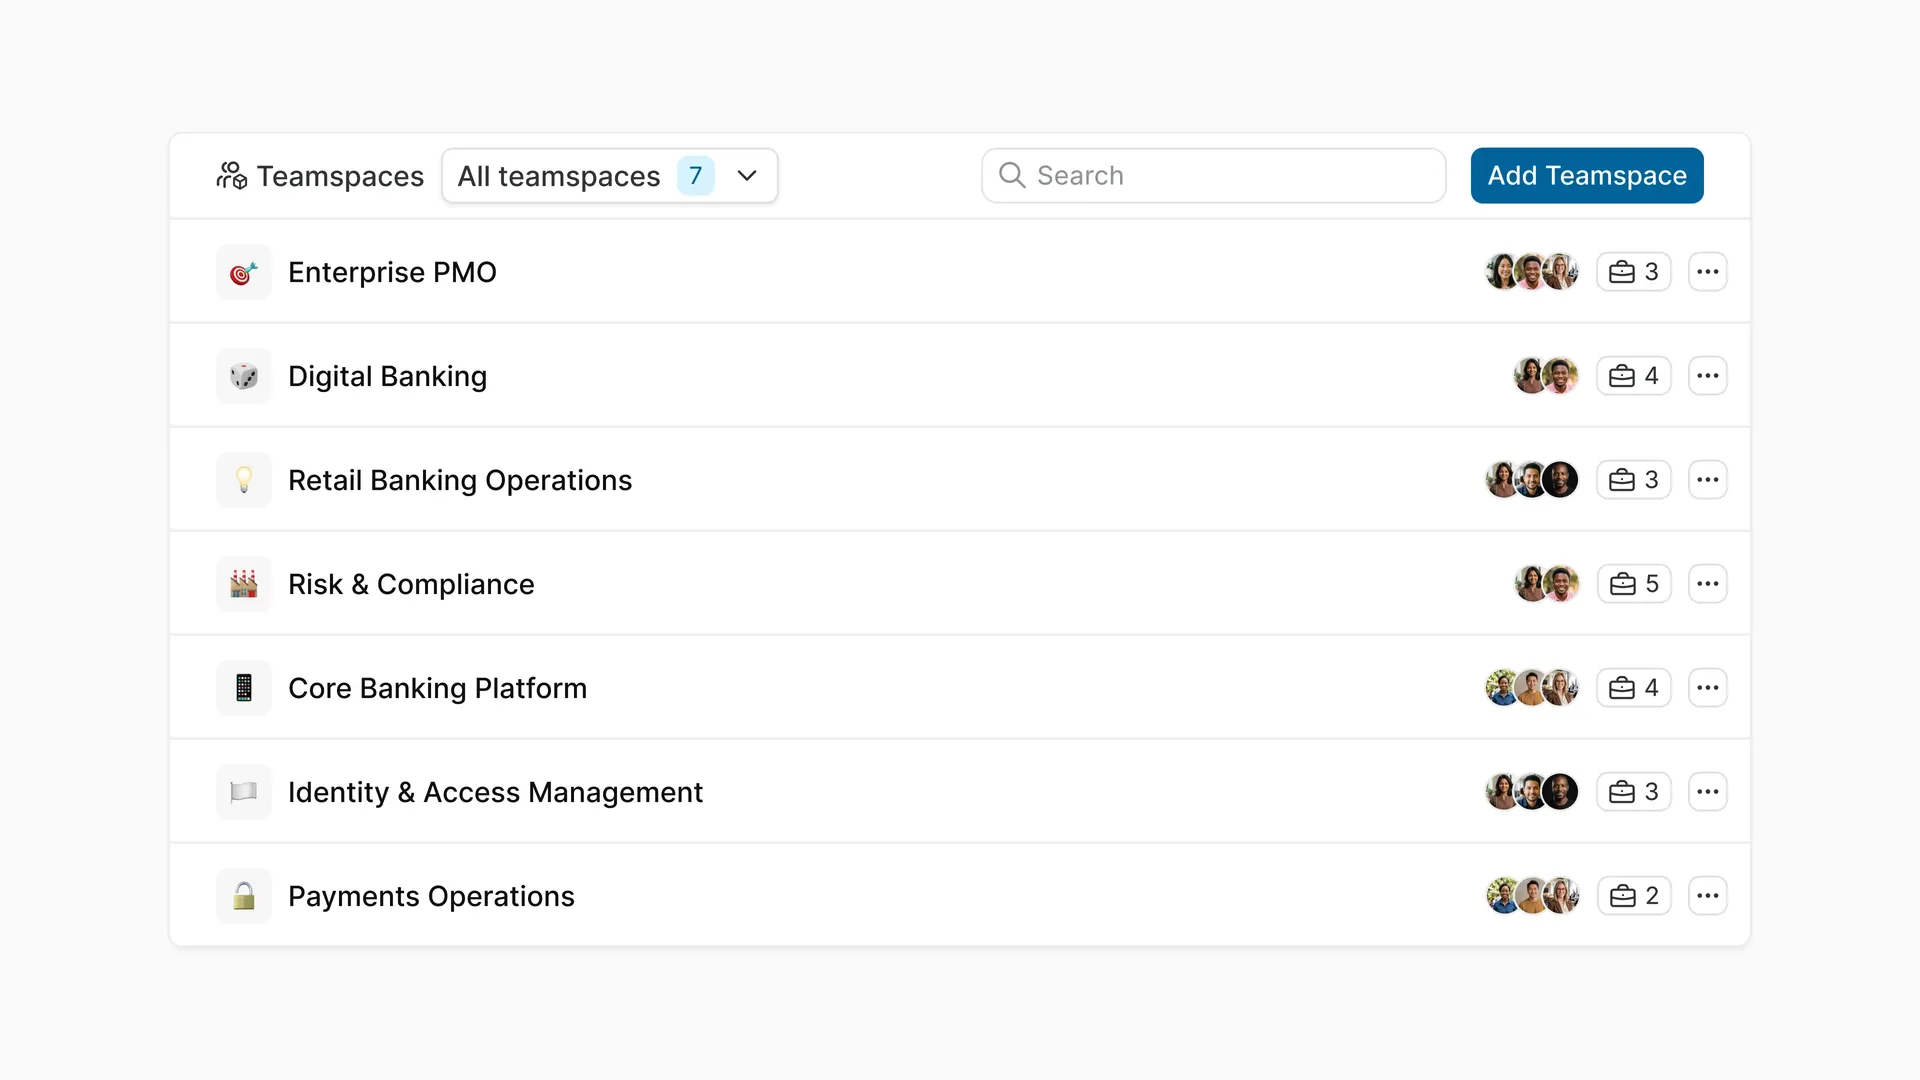Click the magnifier icon in Search box
This screenshot has width=1920, height=1080.
click(x=1012, y=176)
